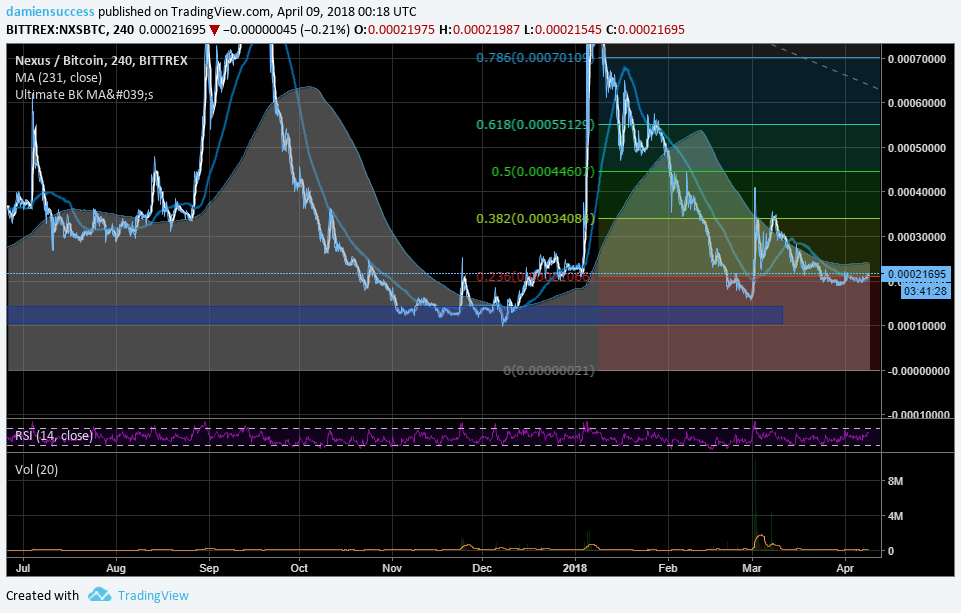
Task: Click the Apr time axis label
Action: click(845, 568)
